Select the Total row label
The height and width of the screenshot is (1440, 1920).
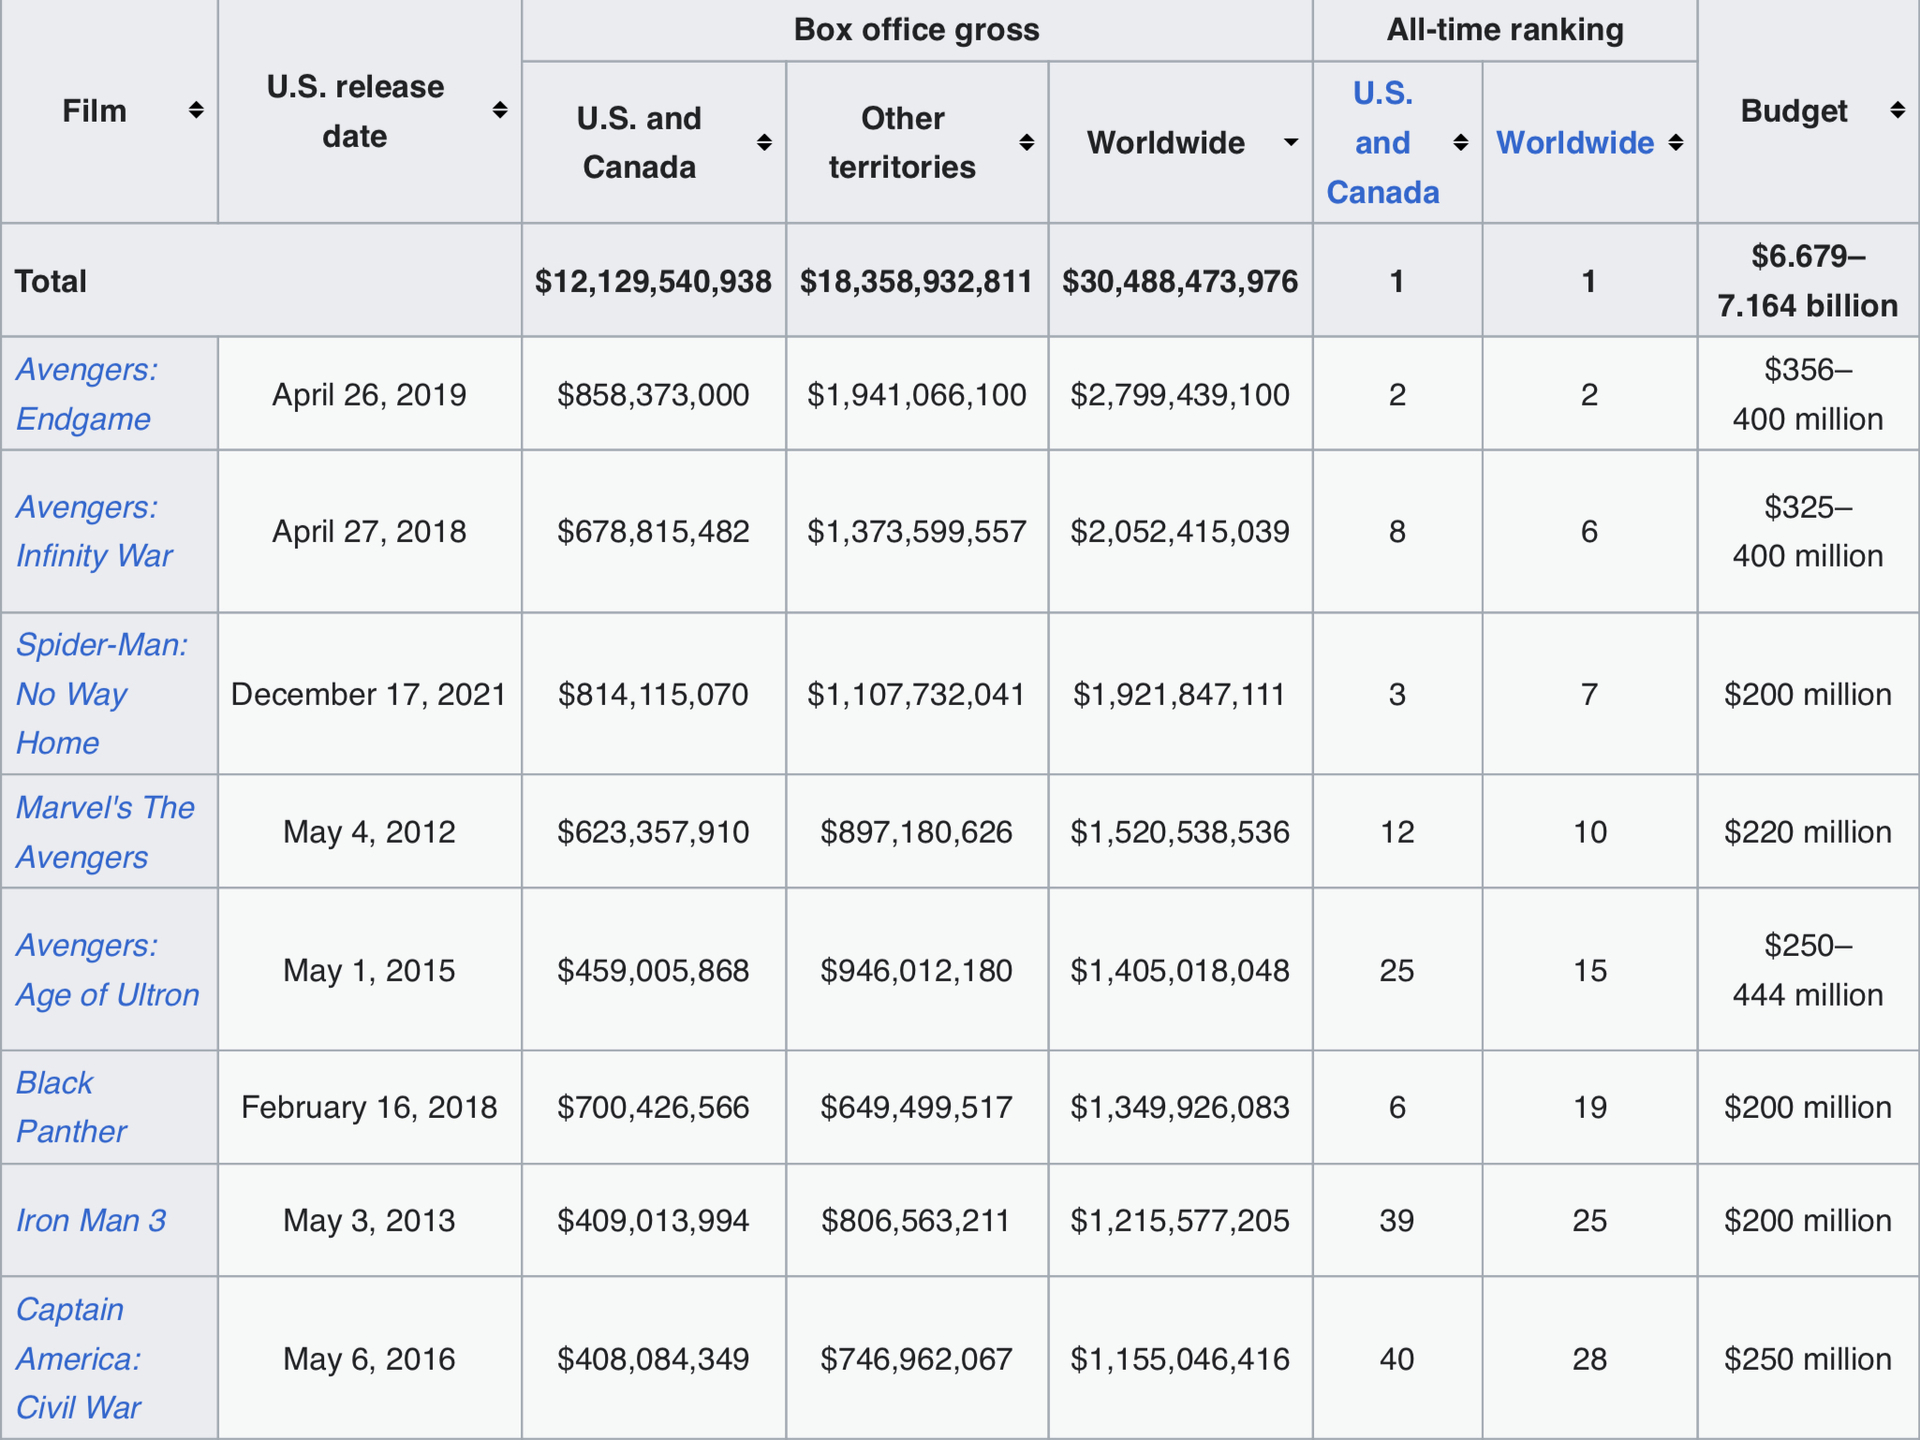pyautogui.click(x=51, y=281)
